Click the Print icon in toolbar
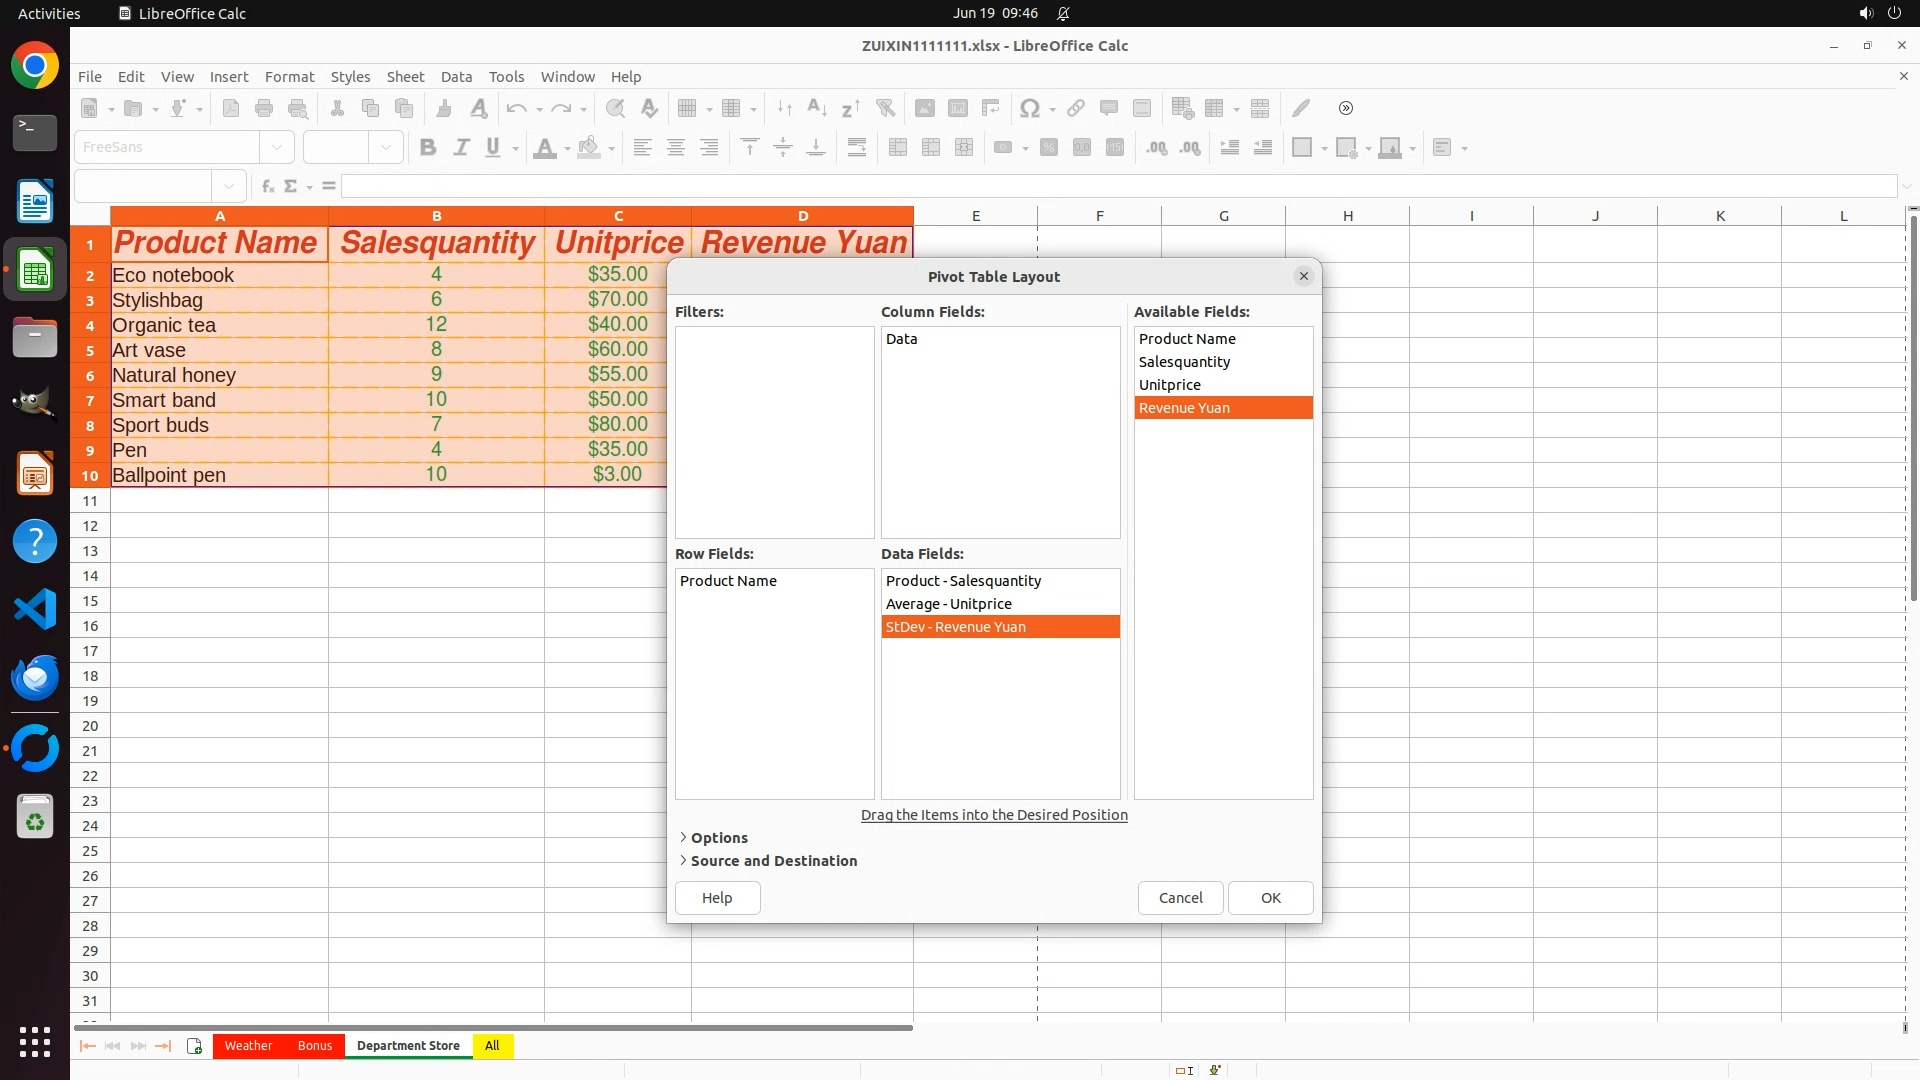Viewport: 1920px width, 1080px height. 264,108
